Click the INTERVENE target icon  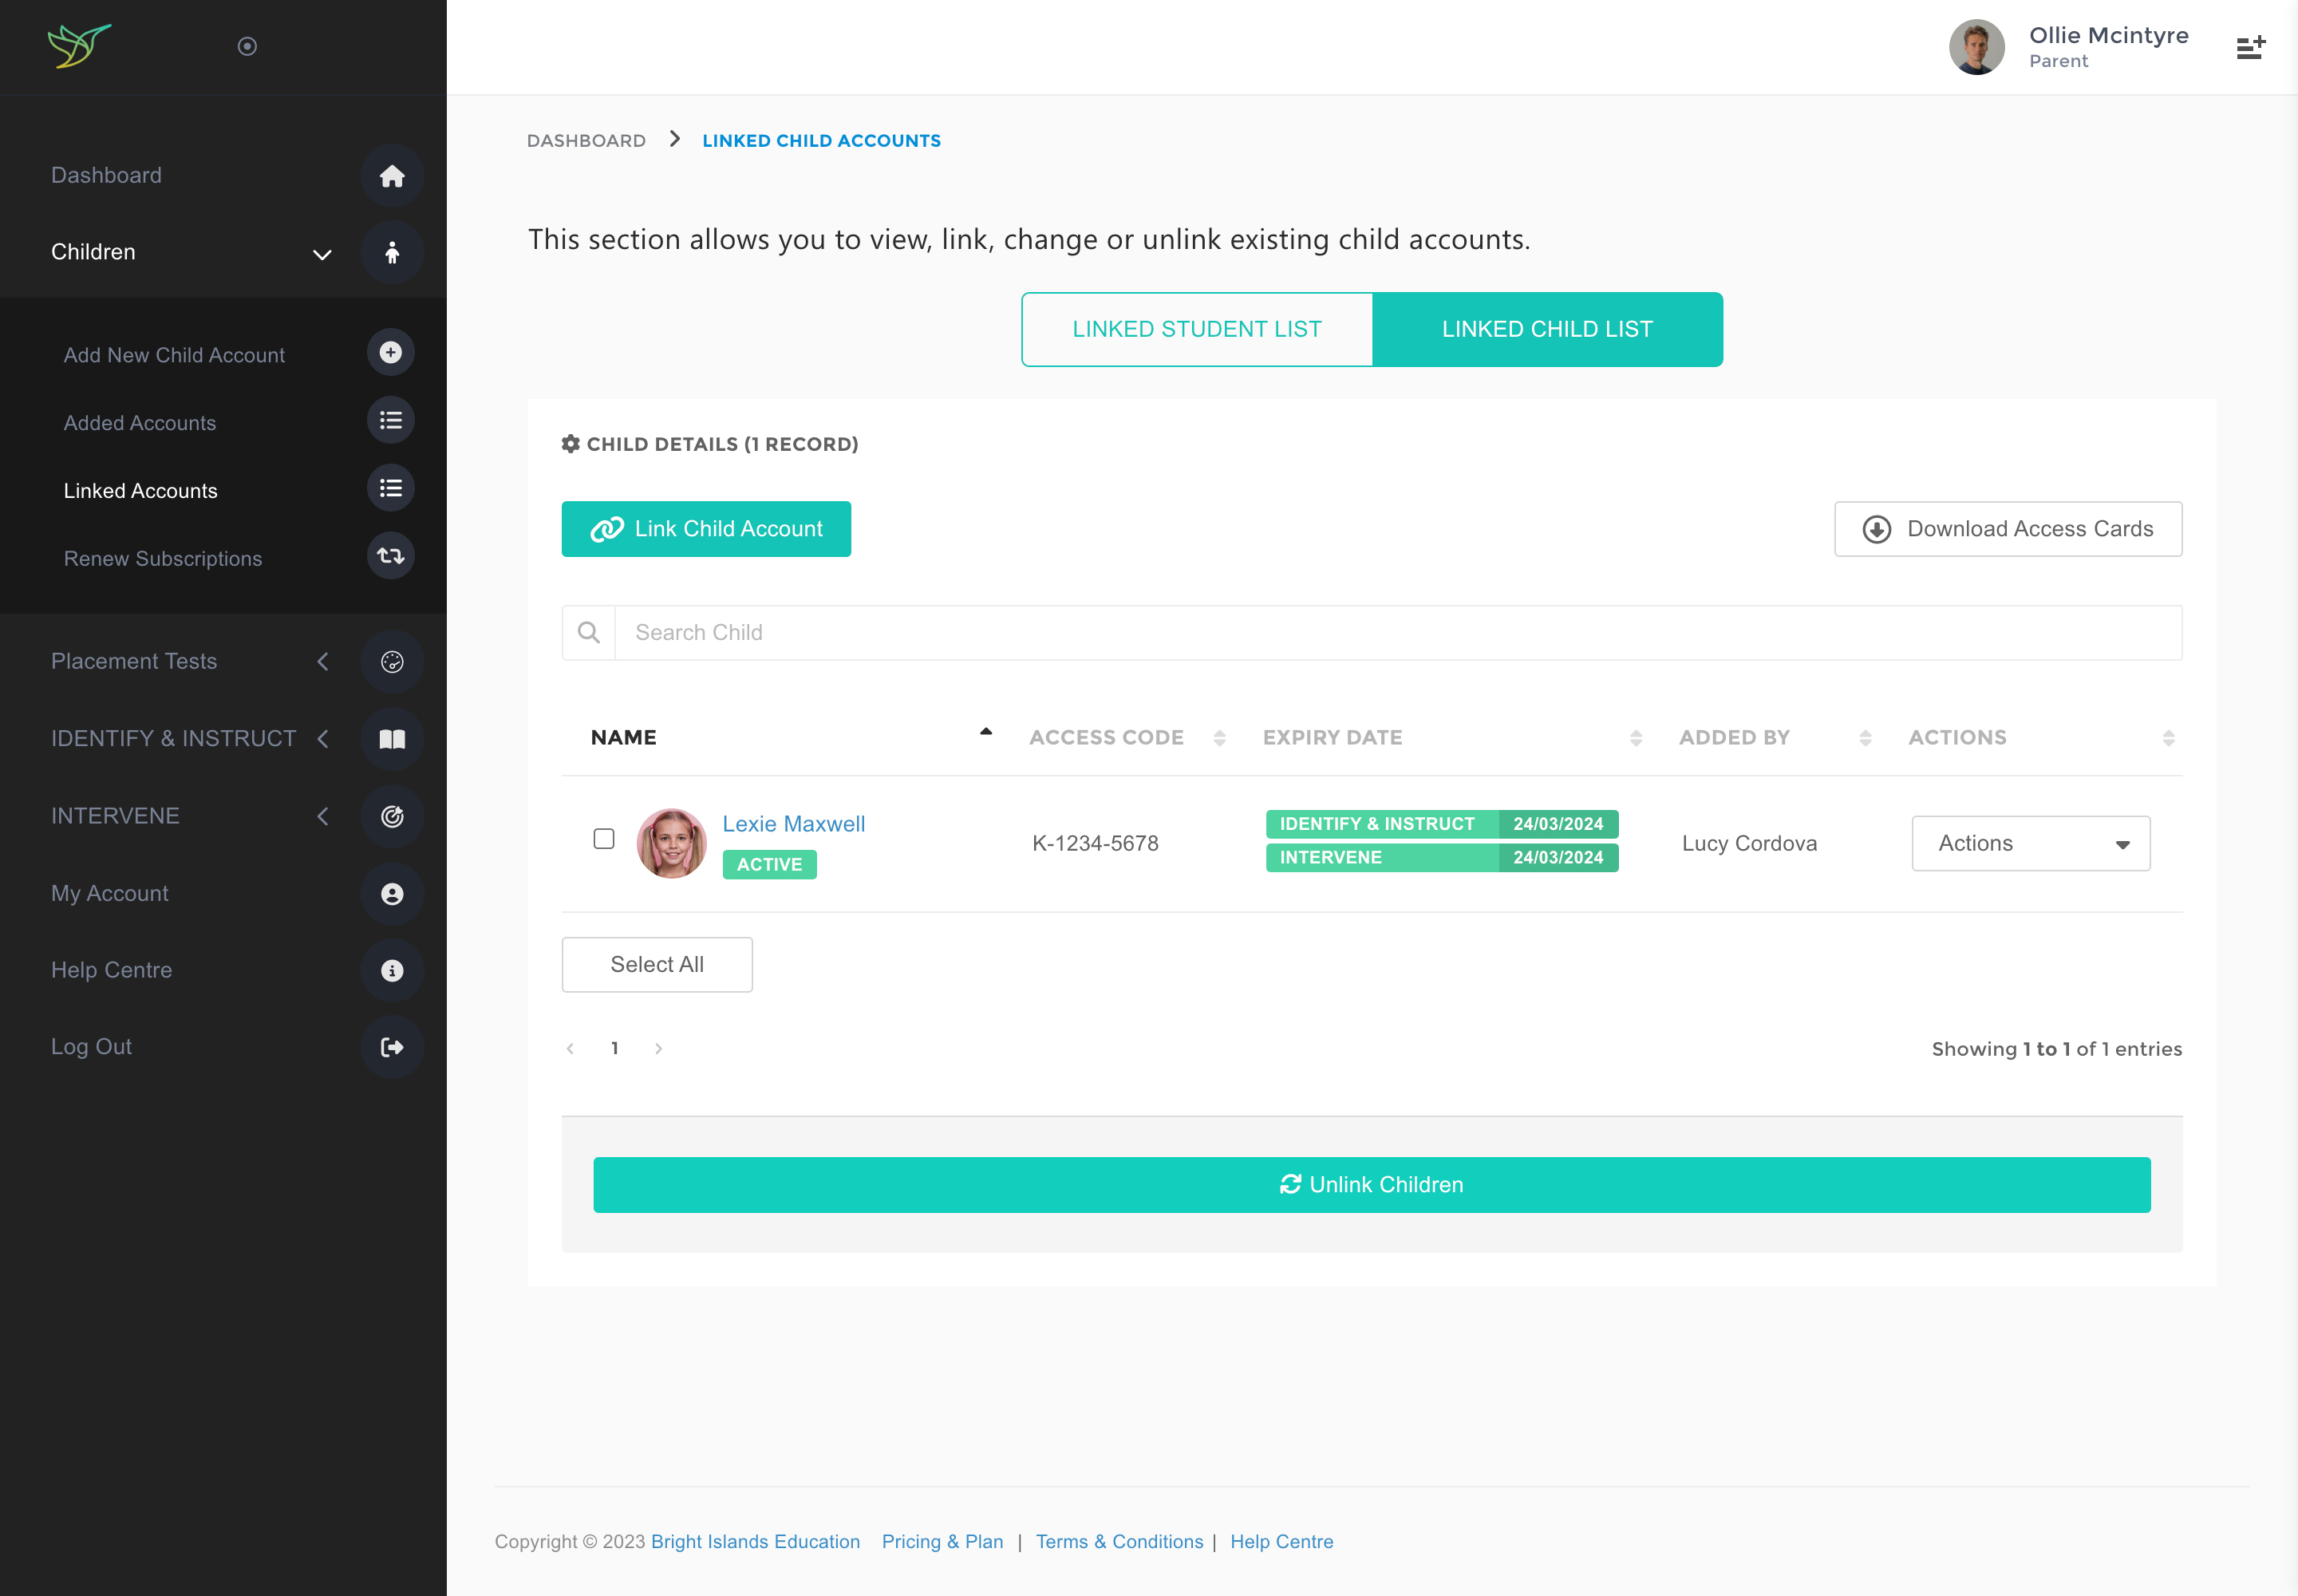coord(392,816)
